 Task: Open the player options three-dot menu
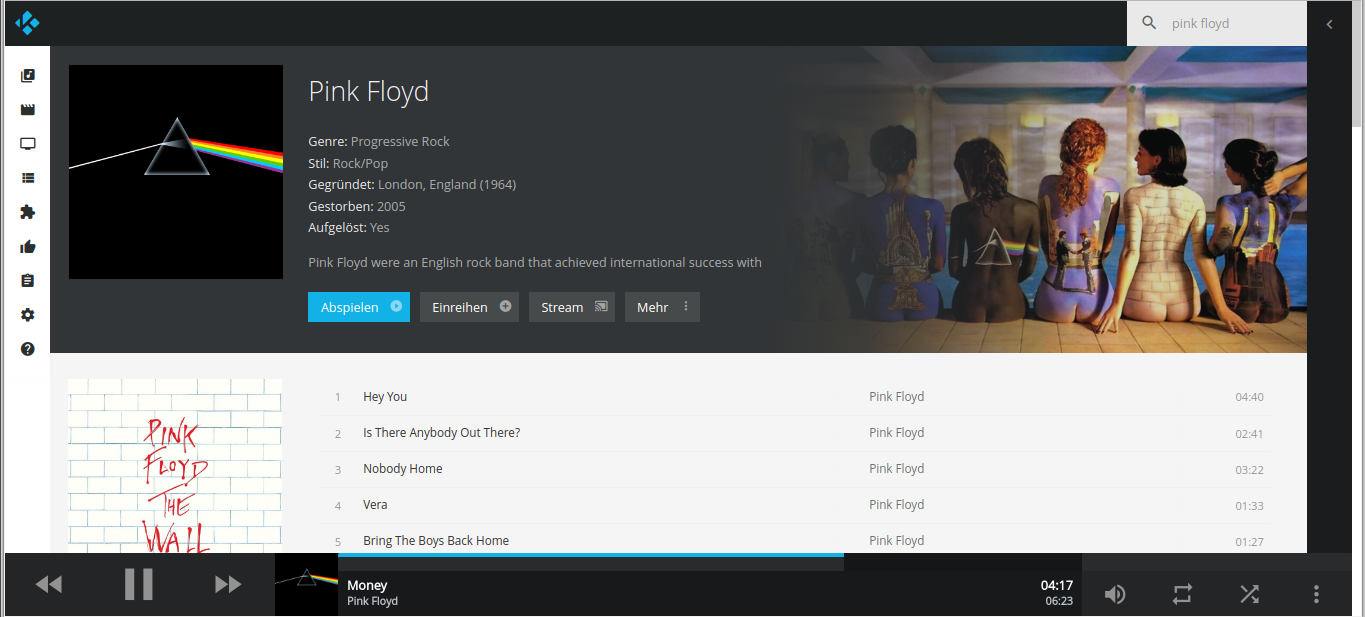(x=1316, y=595)
